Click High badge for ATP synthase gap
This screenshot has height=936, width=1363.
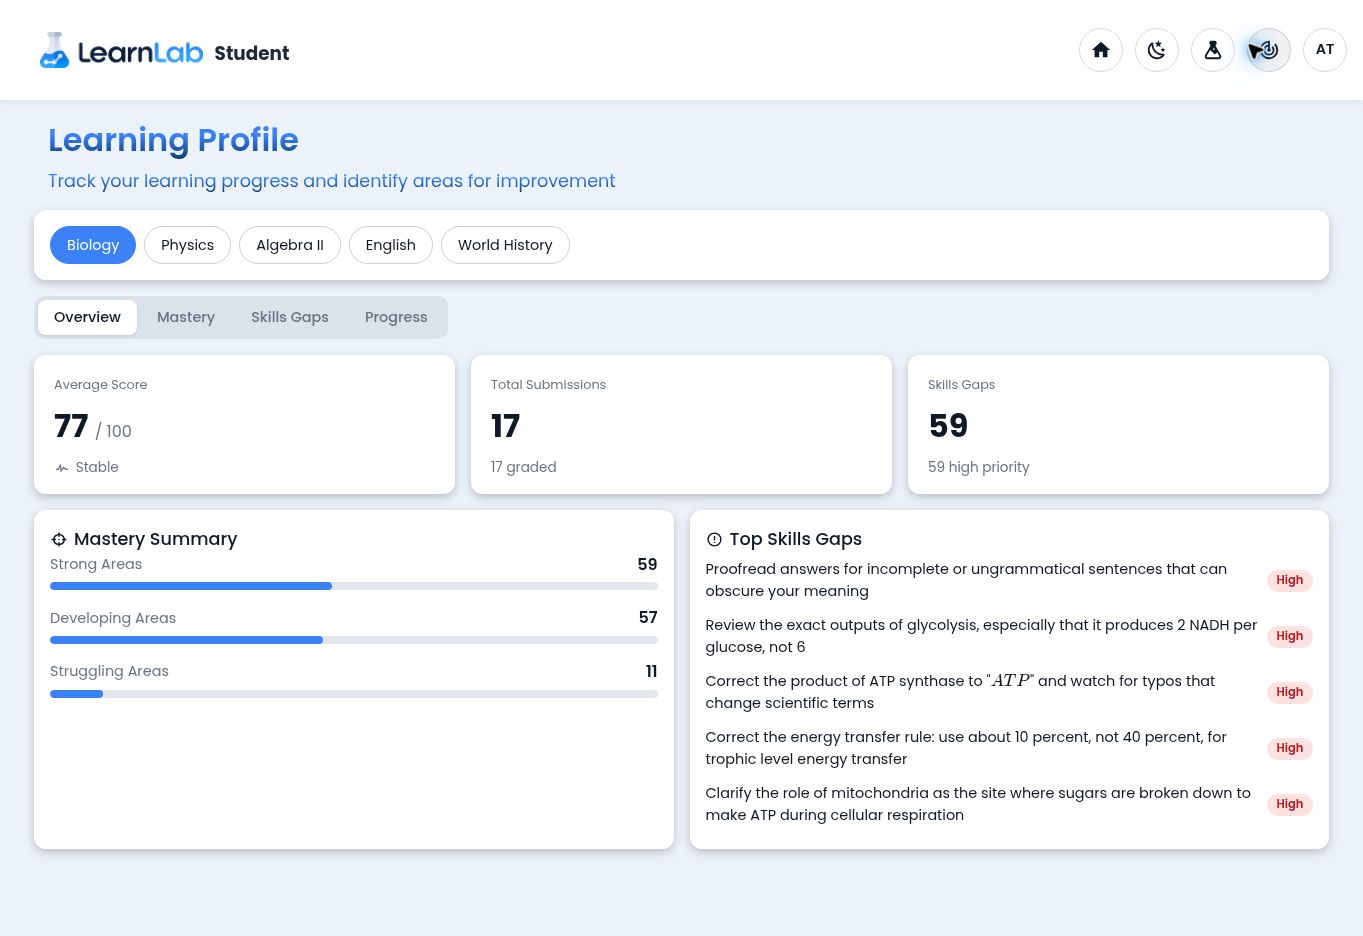(1289, 692)
